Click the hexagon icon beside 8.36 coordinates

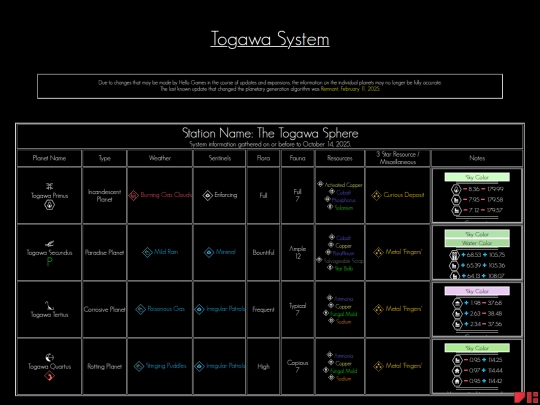click(456, 189)
